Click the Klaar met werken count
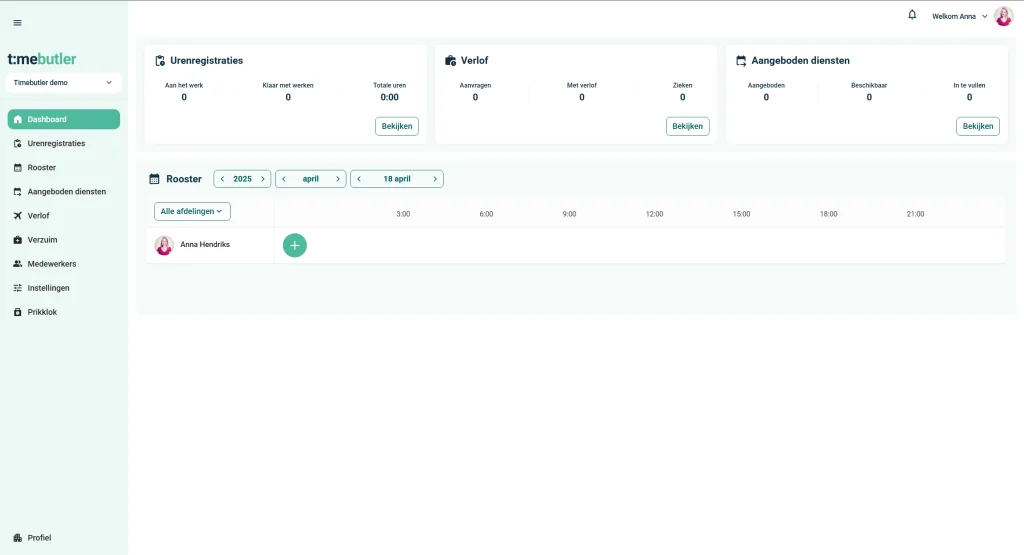The width and height of the screenshot is (1024, 555). click(x=288, y=97)
